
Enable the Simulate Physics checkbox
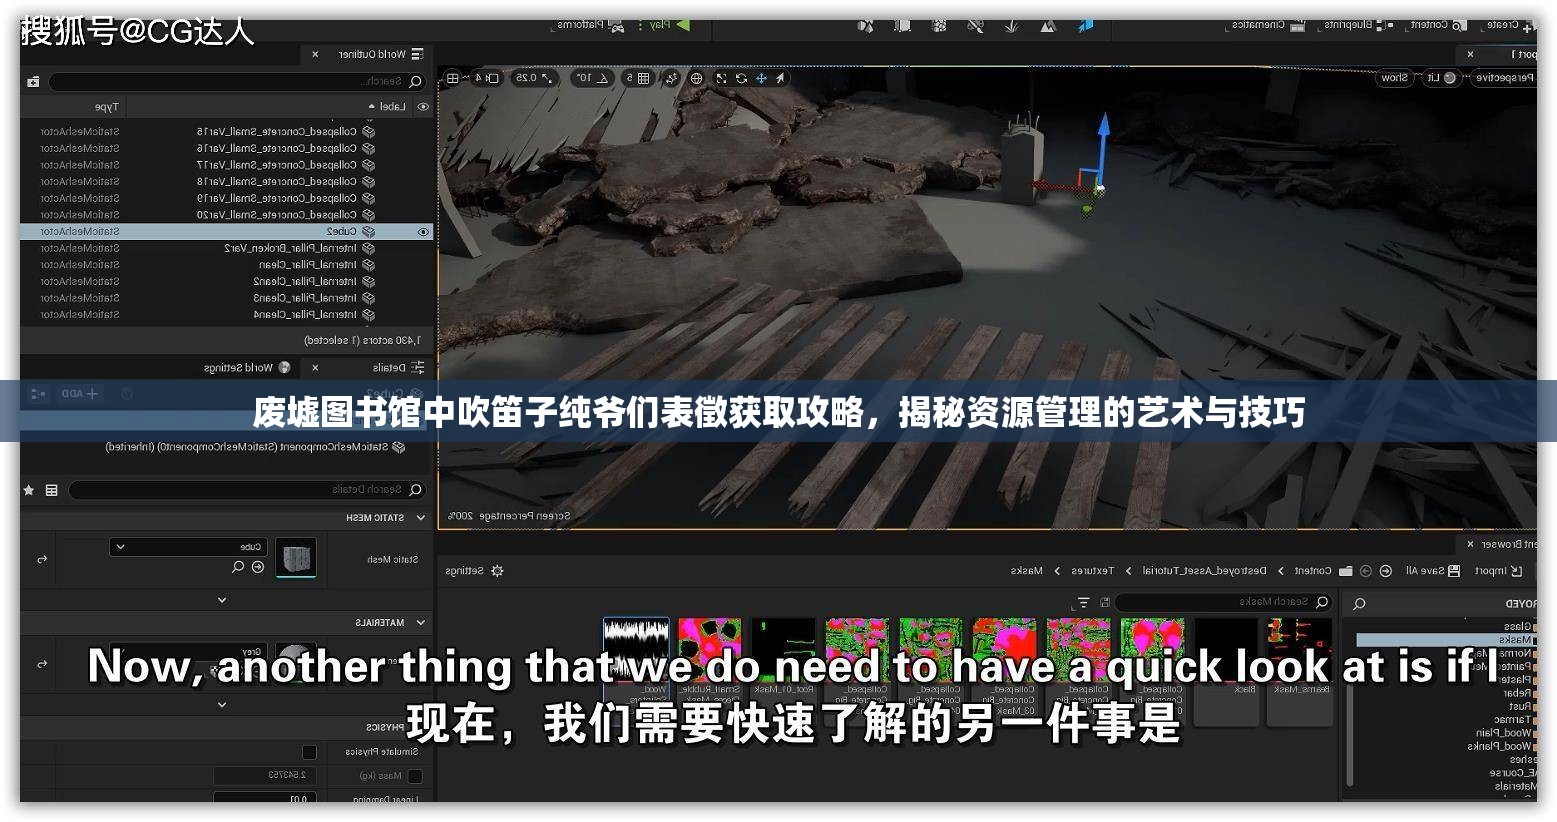[309, 752]
